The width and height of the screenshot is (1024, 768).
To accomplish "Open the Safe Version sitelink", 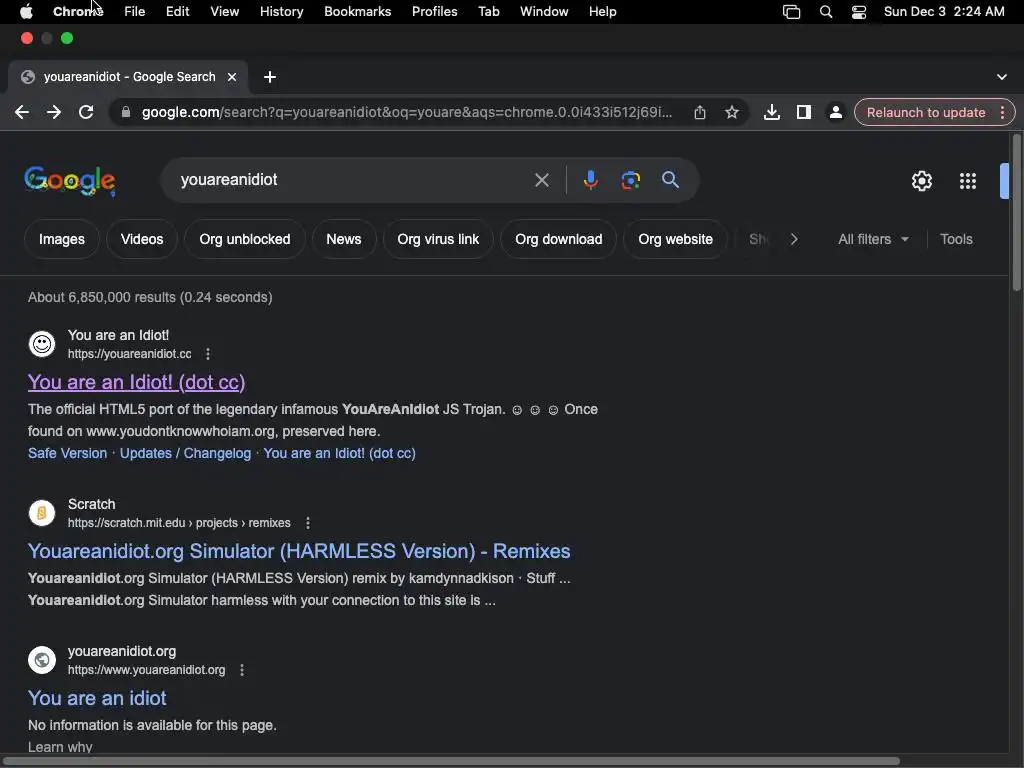I will point(67,453).
